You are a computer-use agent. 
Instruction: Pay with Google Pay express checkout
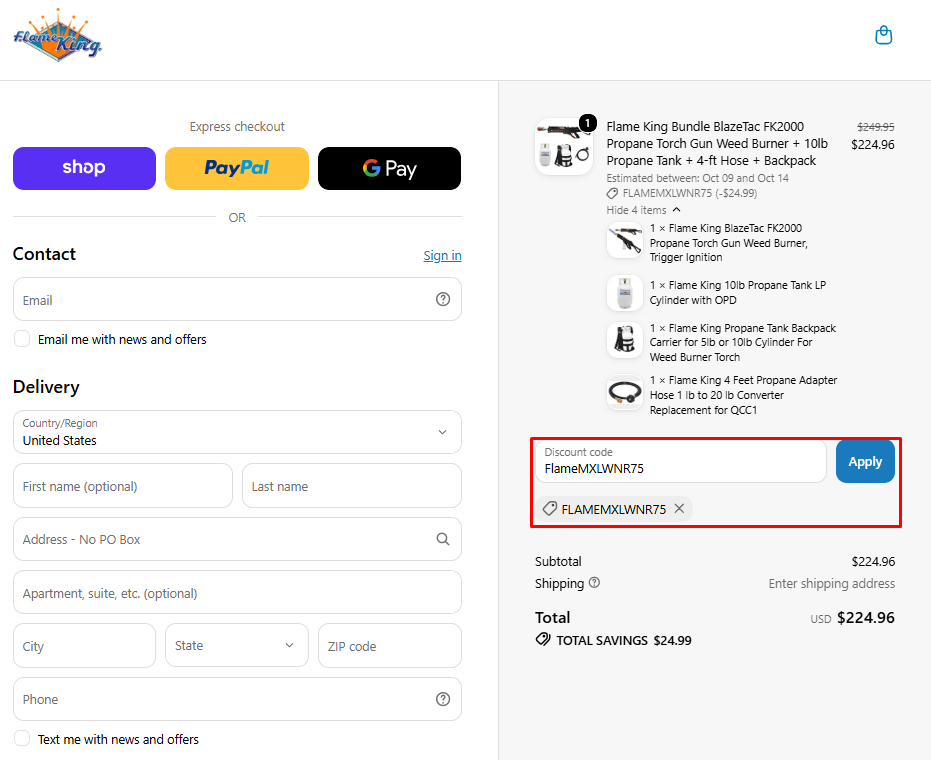[x=390, y=169]
